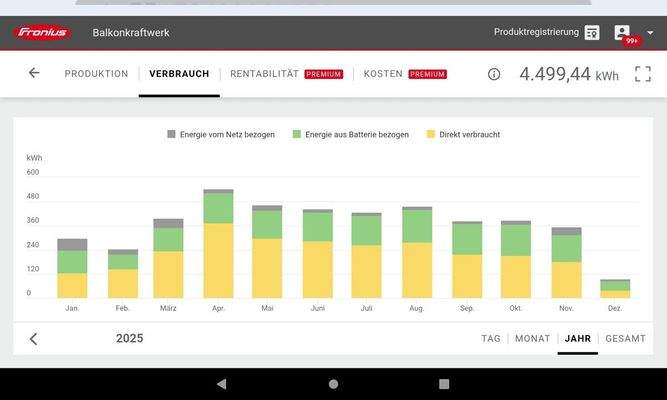Show info about total energy value
The height and width of the screenshot is (400, 667).
point(494,74)
